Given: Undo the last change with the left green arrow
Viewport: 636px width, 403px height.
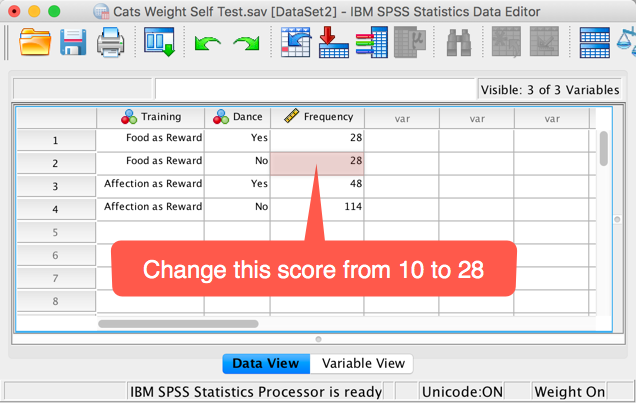Looking at the screenshot, I should coord(207,43).
